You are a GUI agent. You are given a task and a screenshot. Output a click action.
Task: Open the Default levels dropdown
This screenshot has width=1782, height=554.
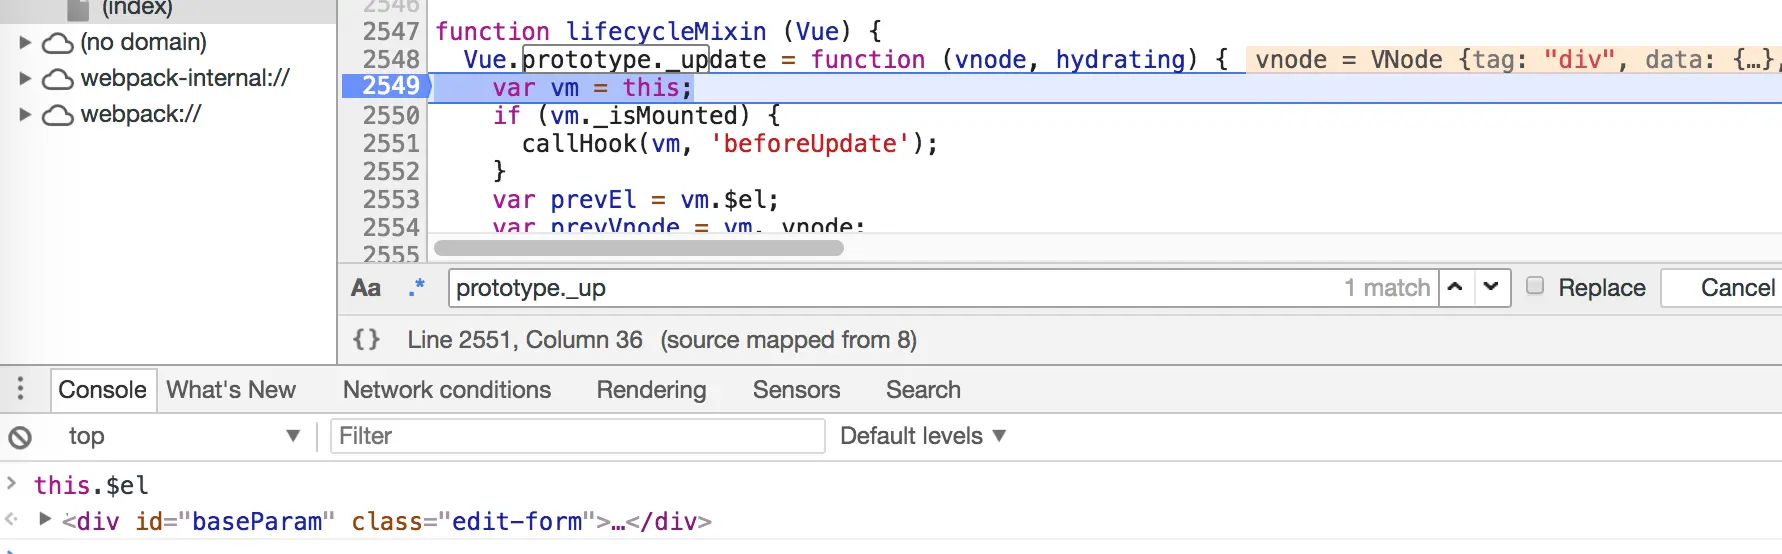click(922, 436)
